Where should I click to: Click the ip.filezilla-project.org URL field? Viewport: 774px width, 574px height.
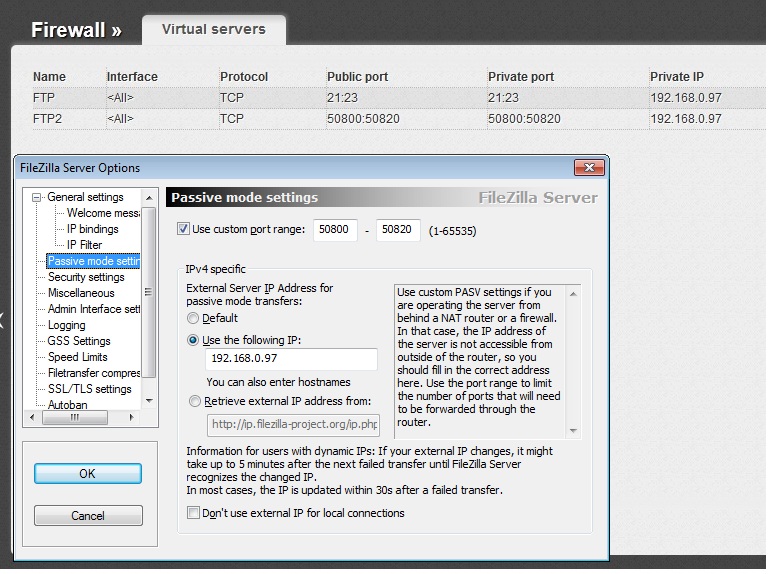pyautogui.click(x=293, y=425)
